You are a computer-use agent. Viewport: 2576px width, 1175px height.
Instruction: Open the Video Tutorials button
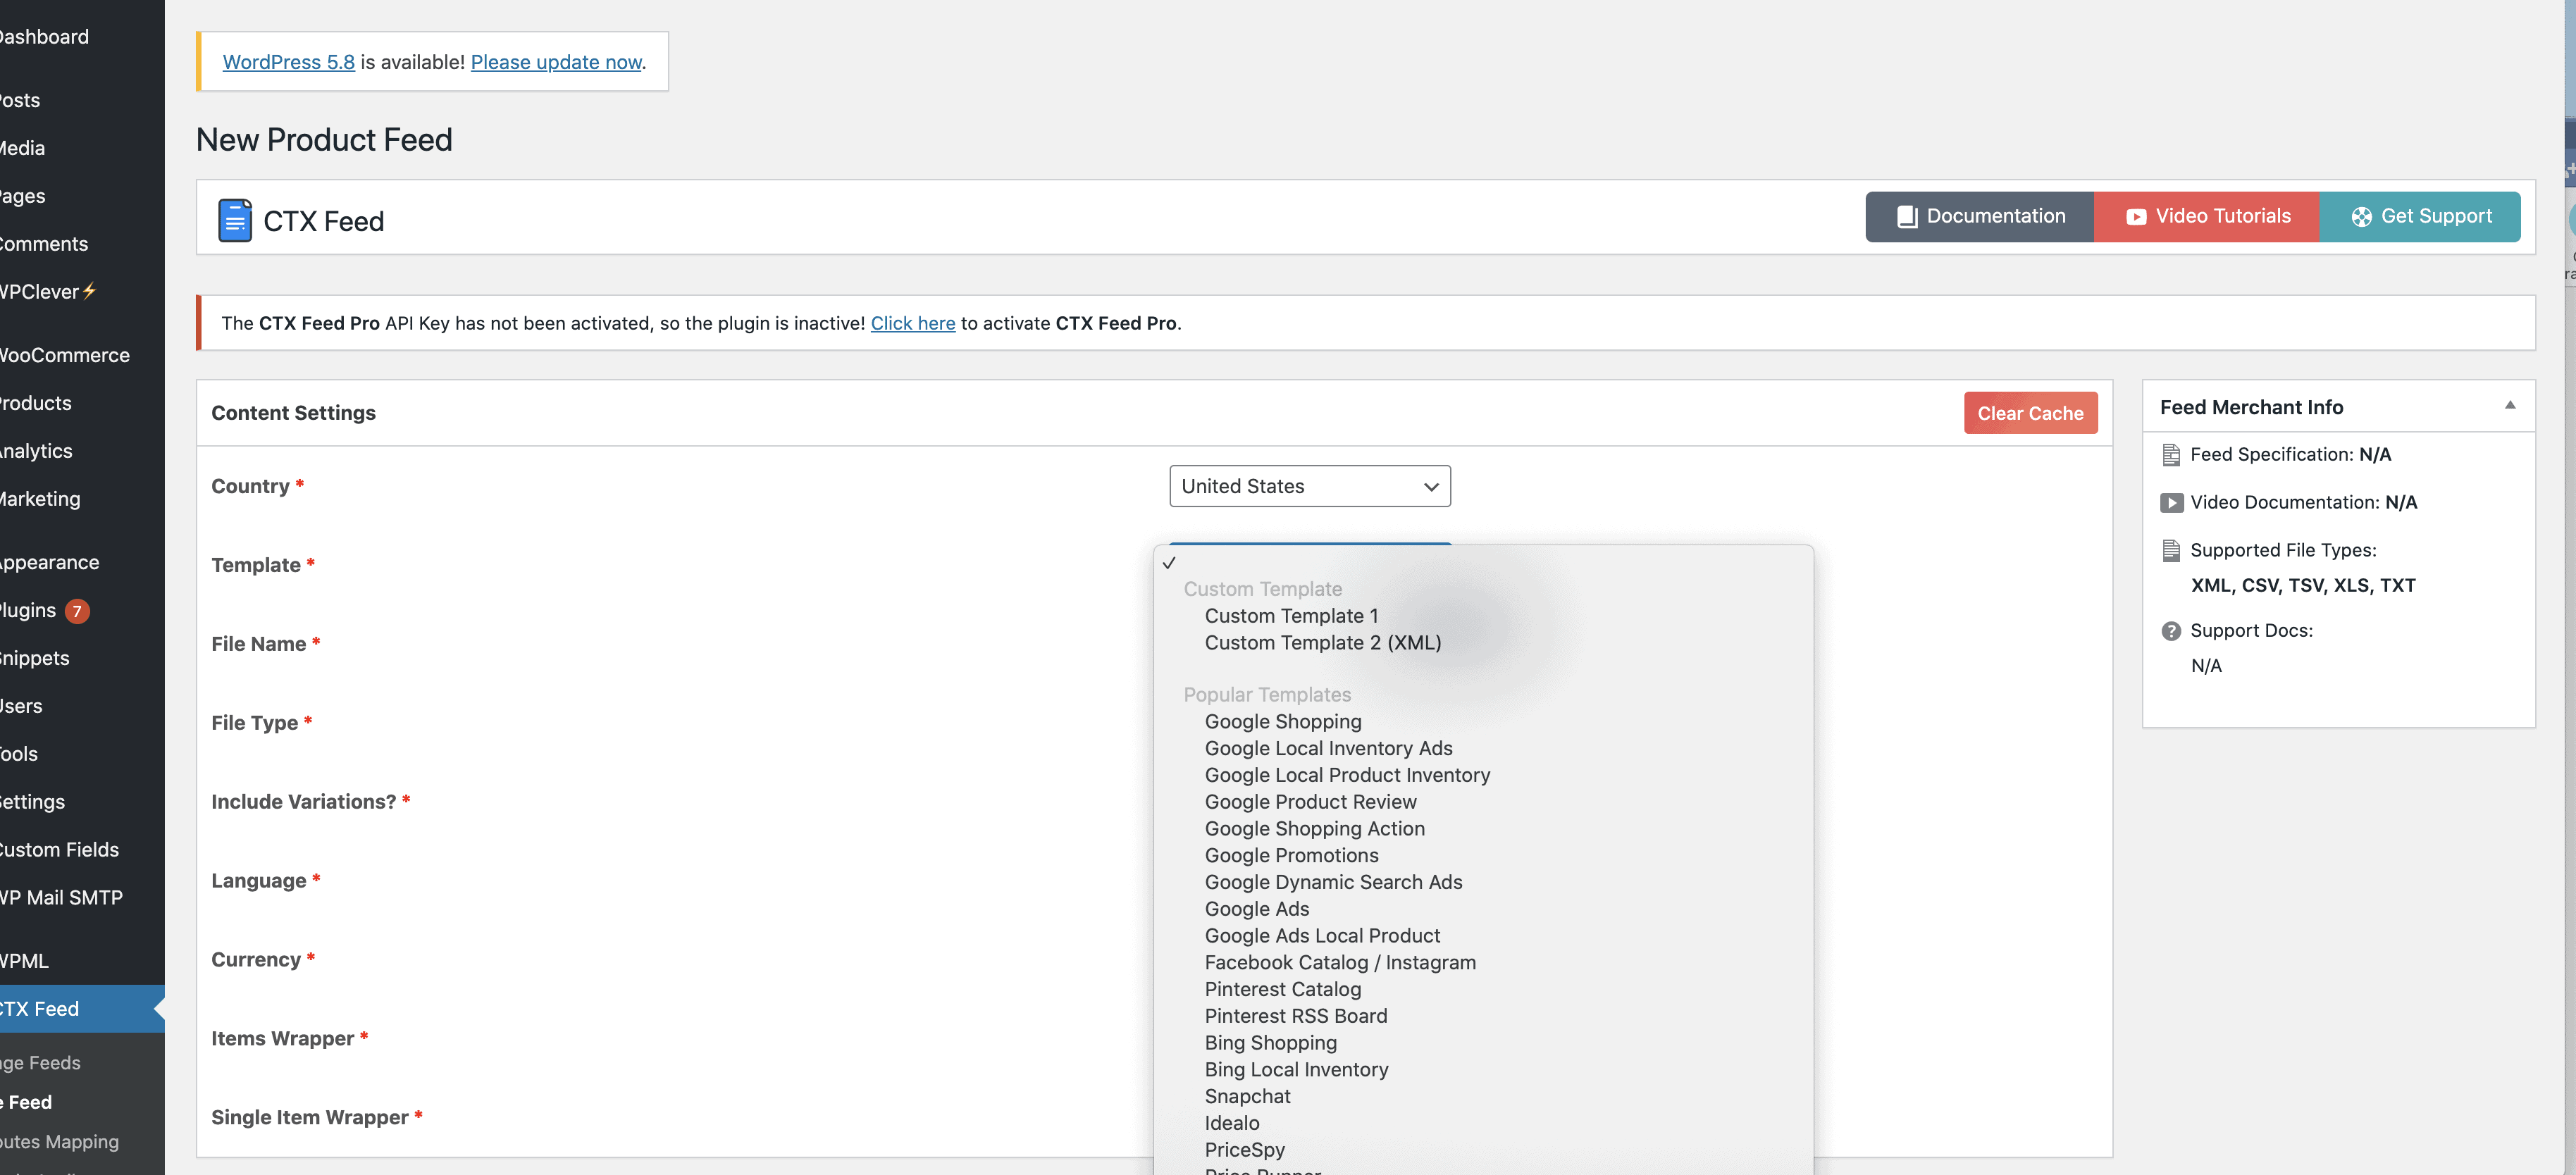pos(2206,217)
